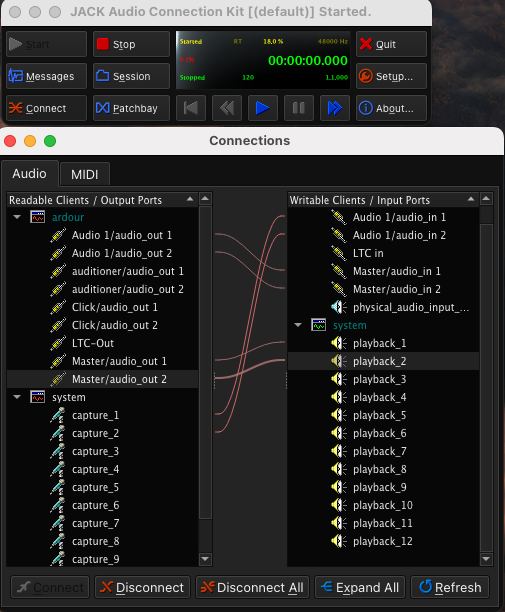Sort by Readable Clients / Output Ports header
Screen dimensions: 505x612
102,200
